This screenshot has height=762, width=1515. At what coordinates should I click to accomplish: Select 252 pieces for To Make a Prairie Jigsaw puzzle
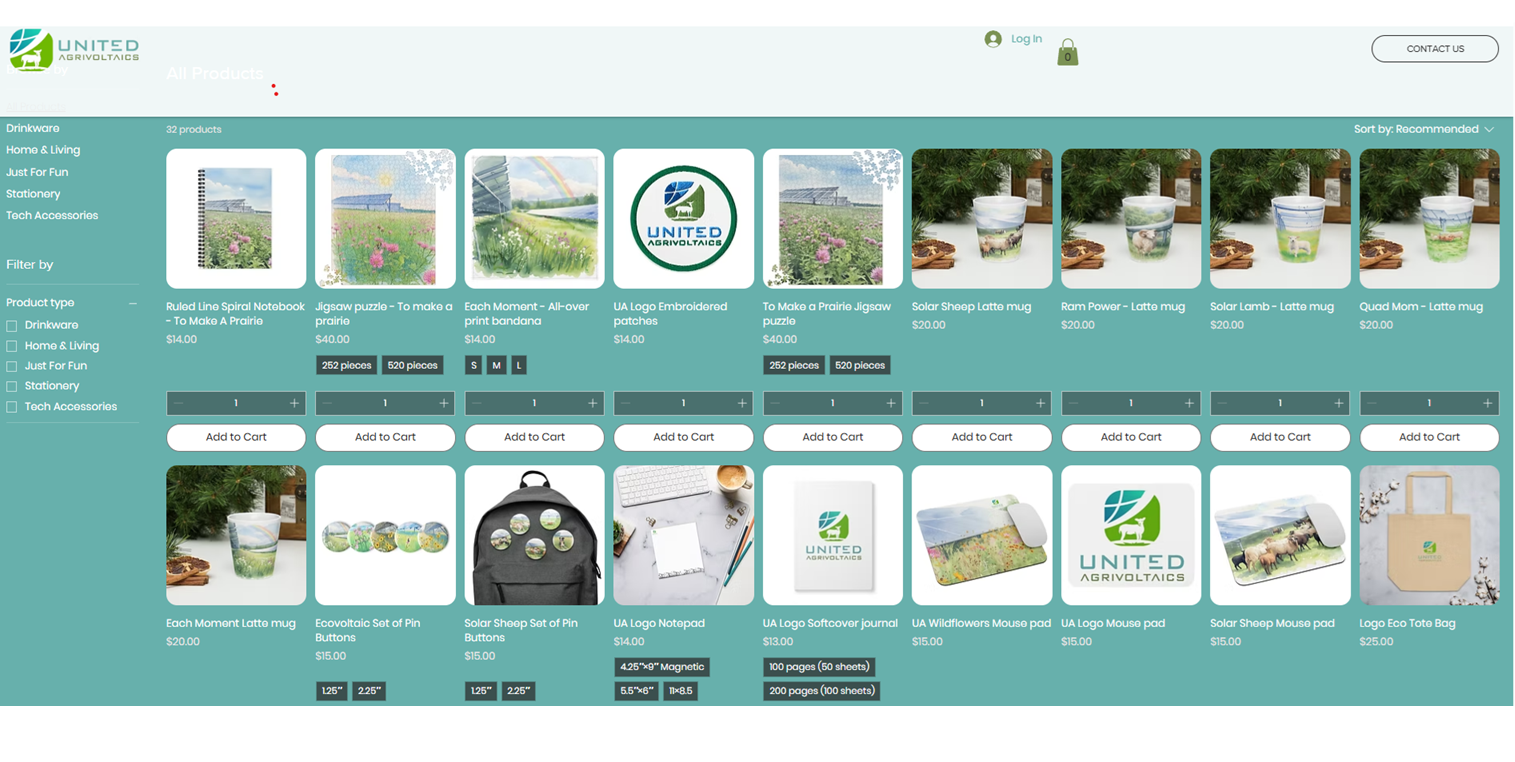tap(794, 365)
